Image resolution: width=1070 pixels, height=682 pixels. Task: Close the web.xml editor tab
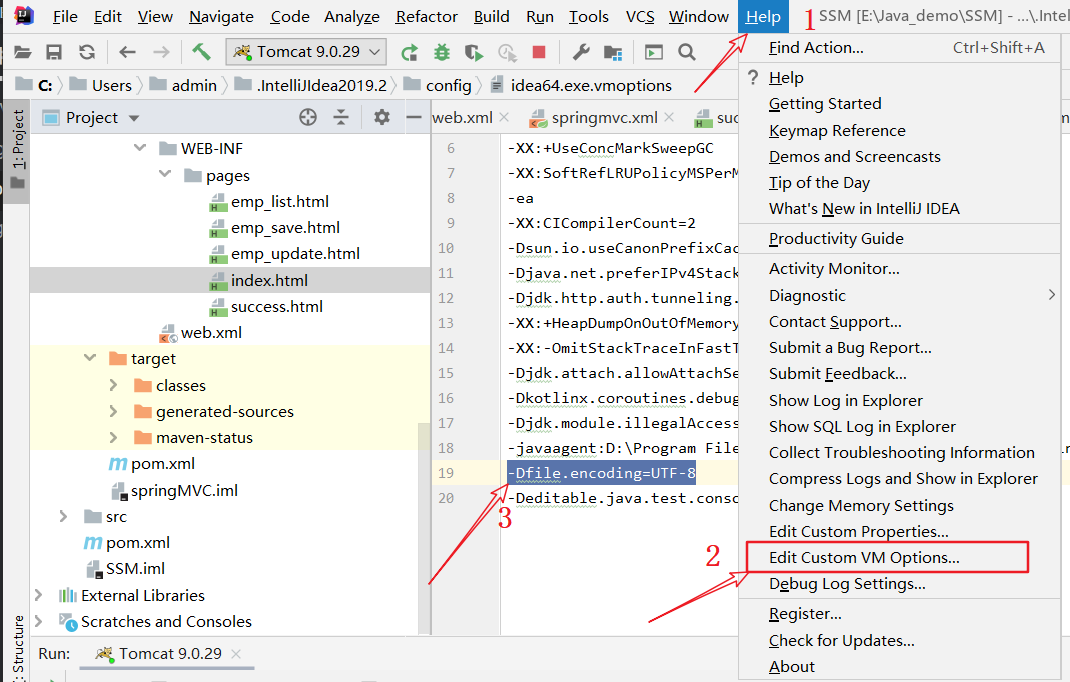point(504,117)
